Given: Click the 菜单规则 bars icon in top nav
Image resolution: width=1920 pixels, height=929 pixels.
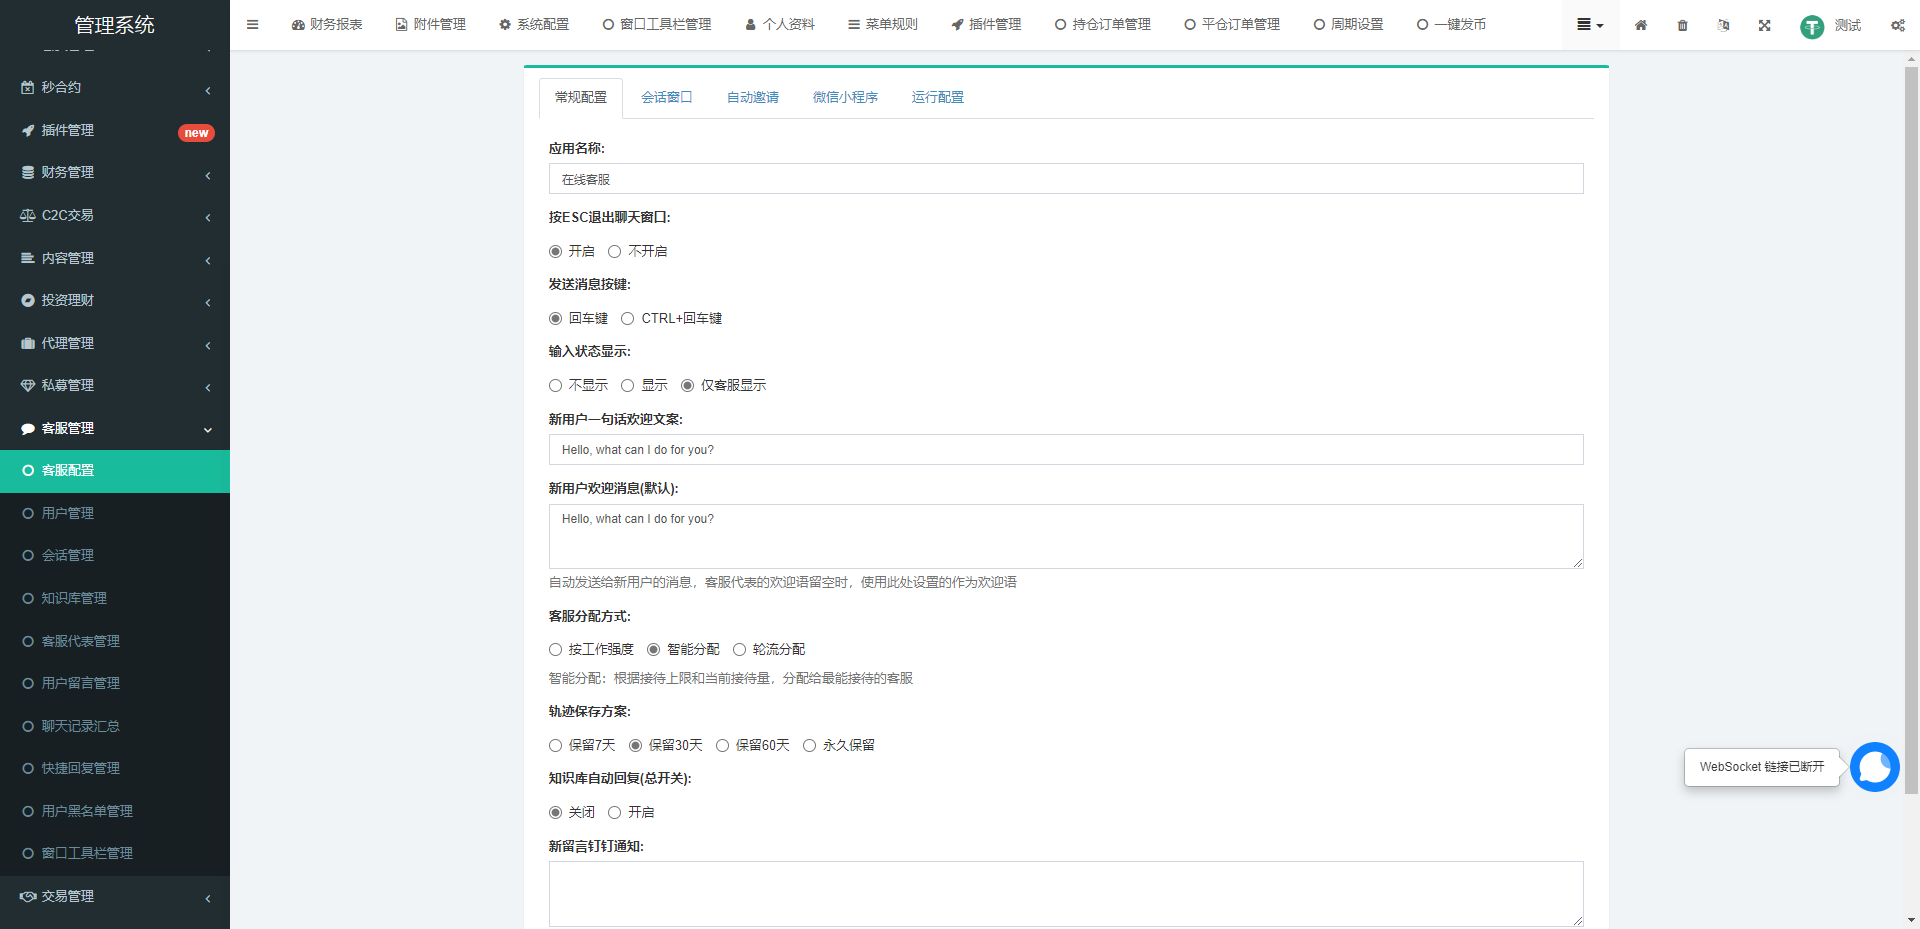Looking at the screenshot, I should pos(854,25).
